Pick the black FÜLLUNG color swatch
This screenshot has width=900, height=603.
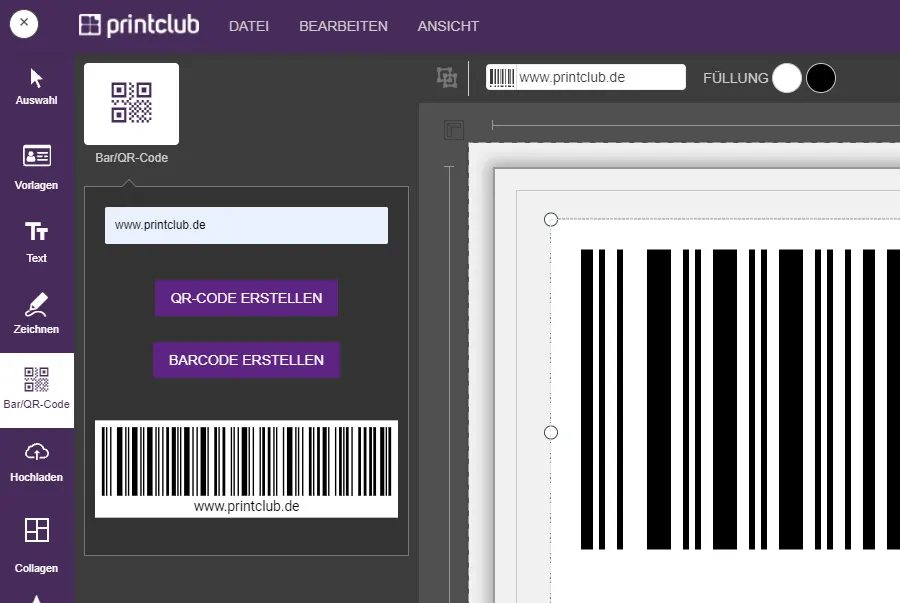click(x=821, y=78)
